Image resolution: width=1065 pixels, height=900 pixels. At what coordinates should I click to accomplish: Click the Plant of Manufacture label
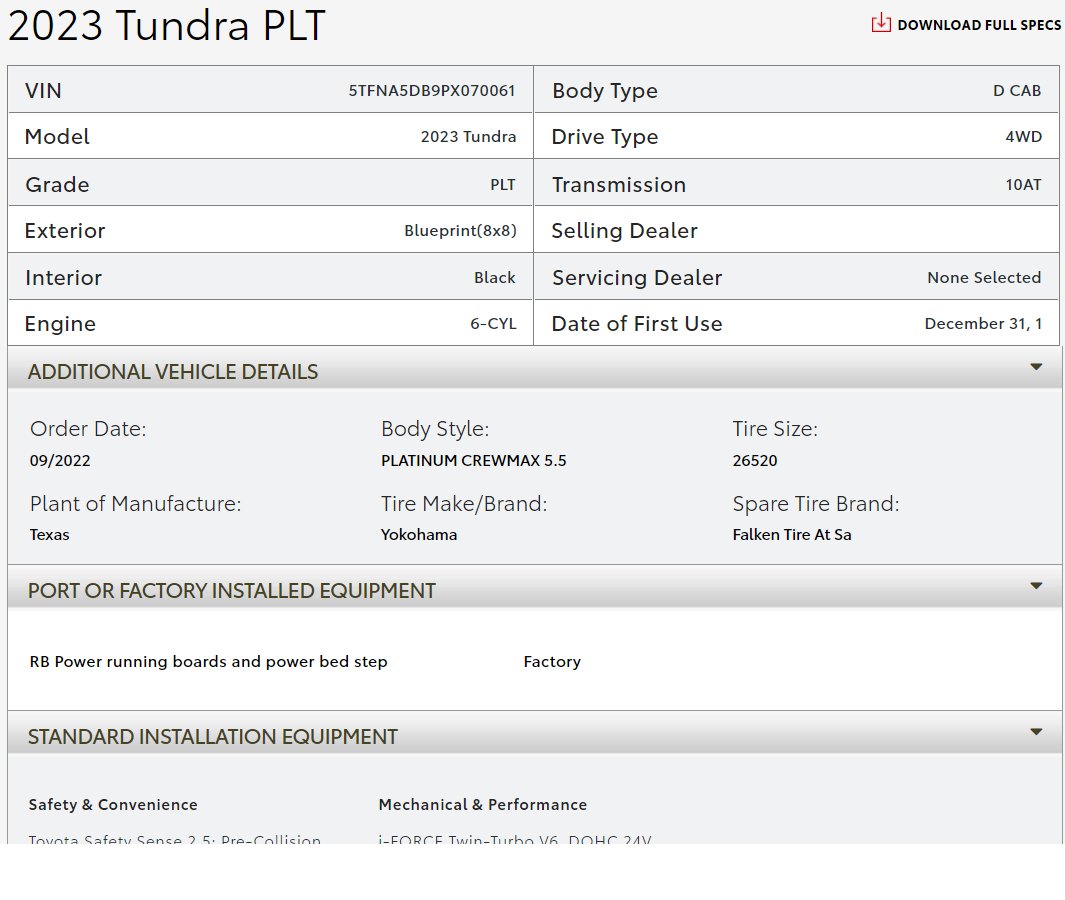135,503
